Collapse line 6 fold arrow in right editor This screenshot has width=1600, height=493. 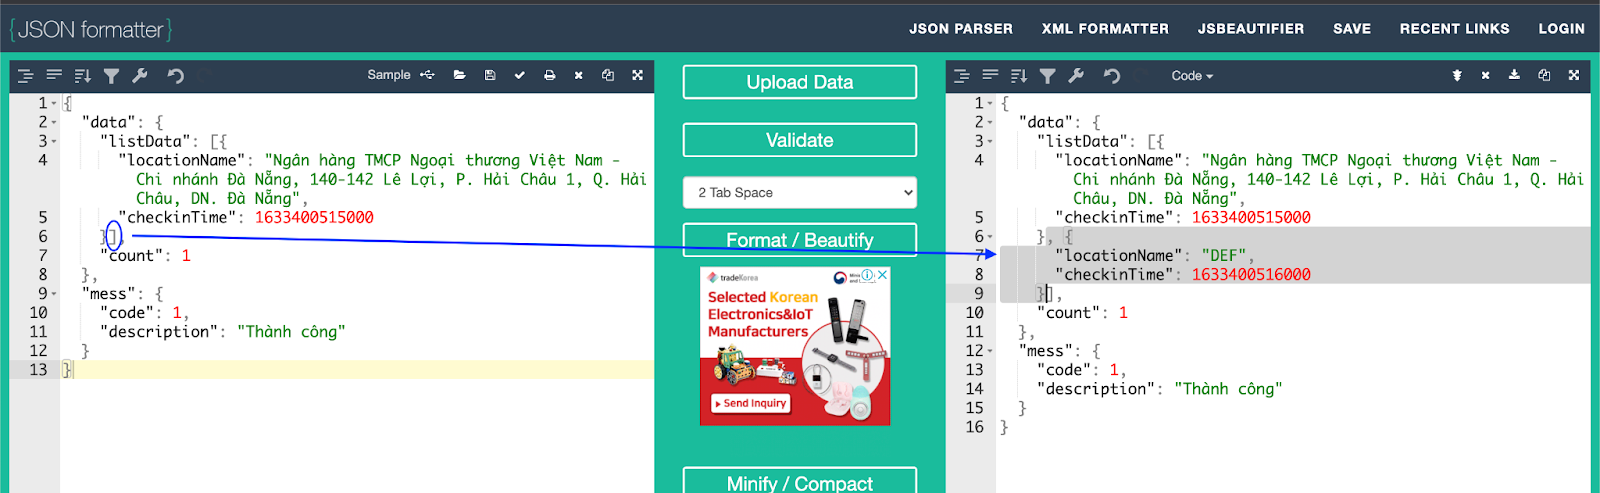[990, 237]
